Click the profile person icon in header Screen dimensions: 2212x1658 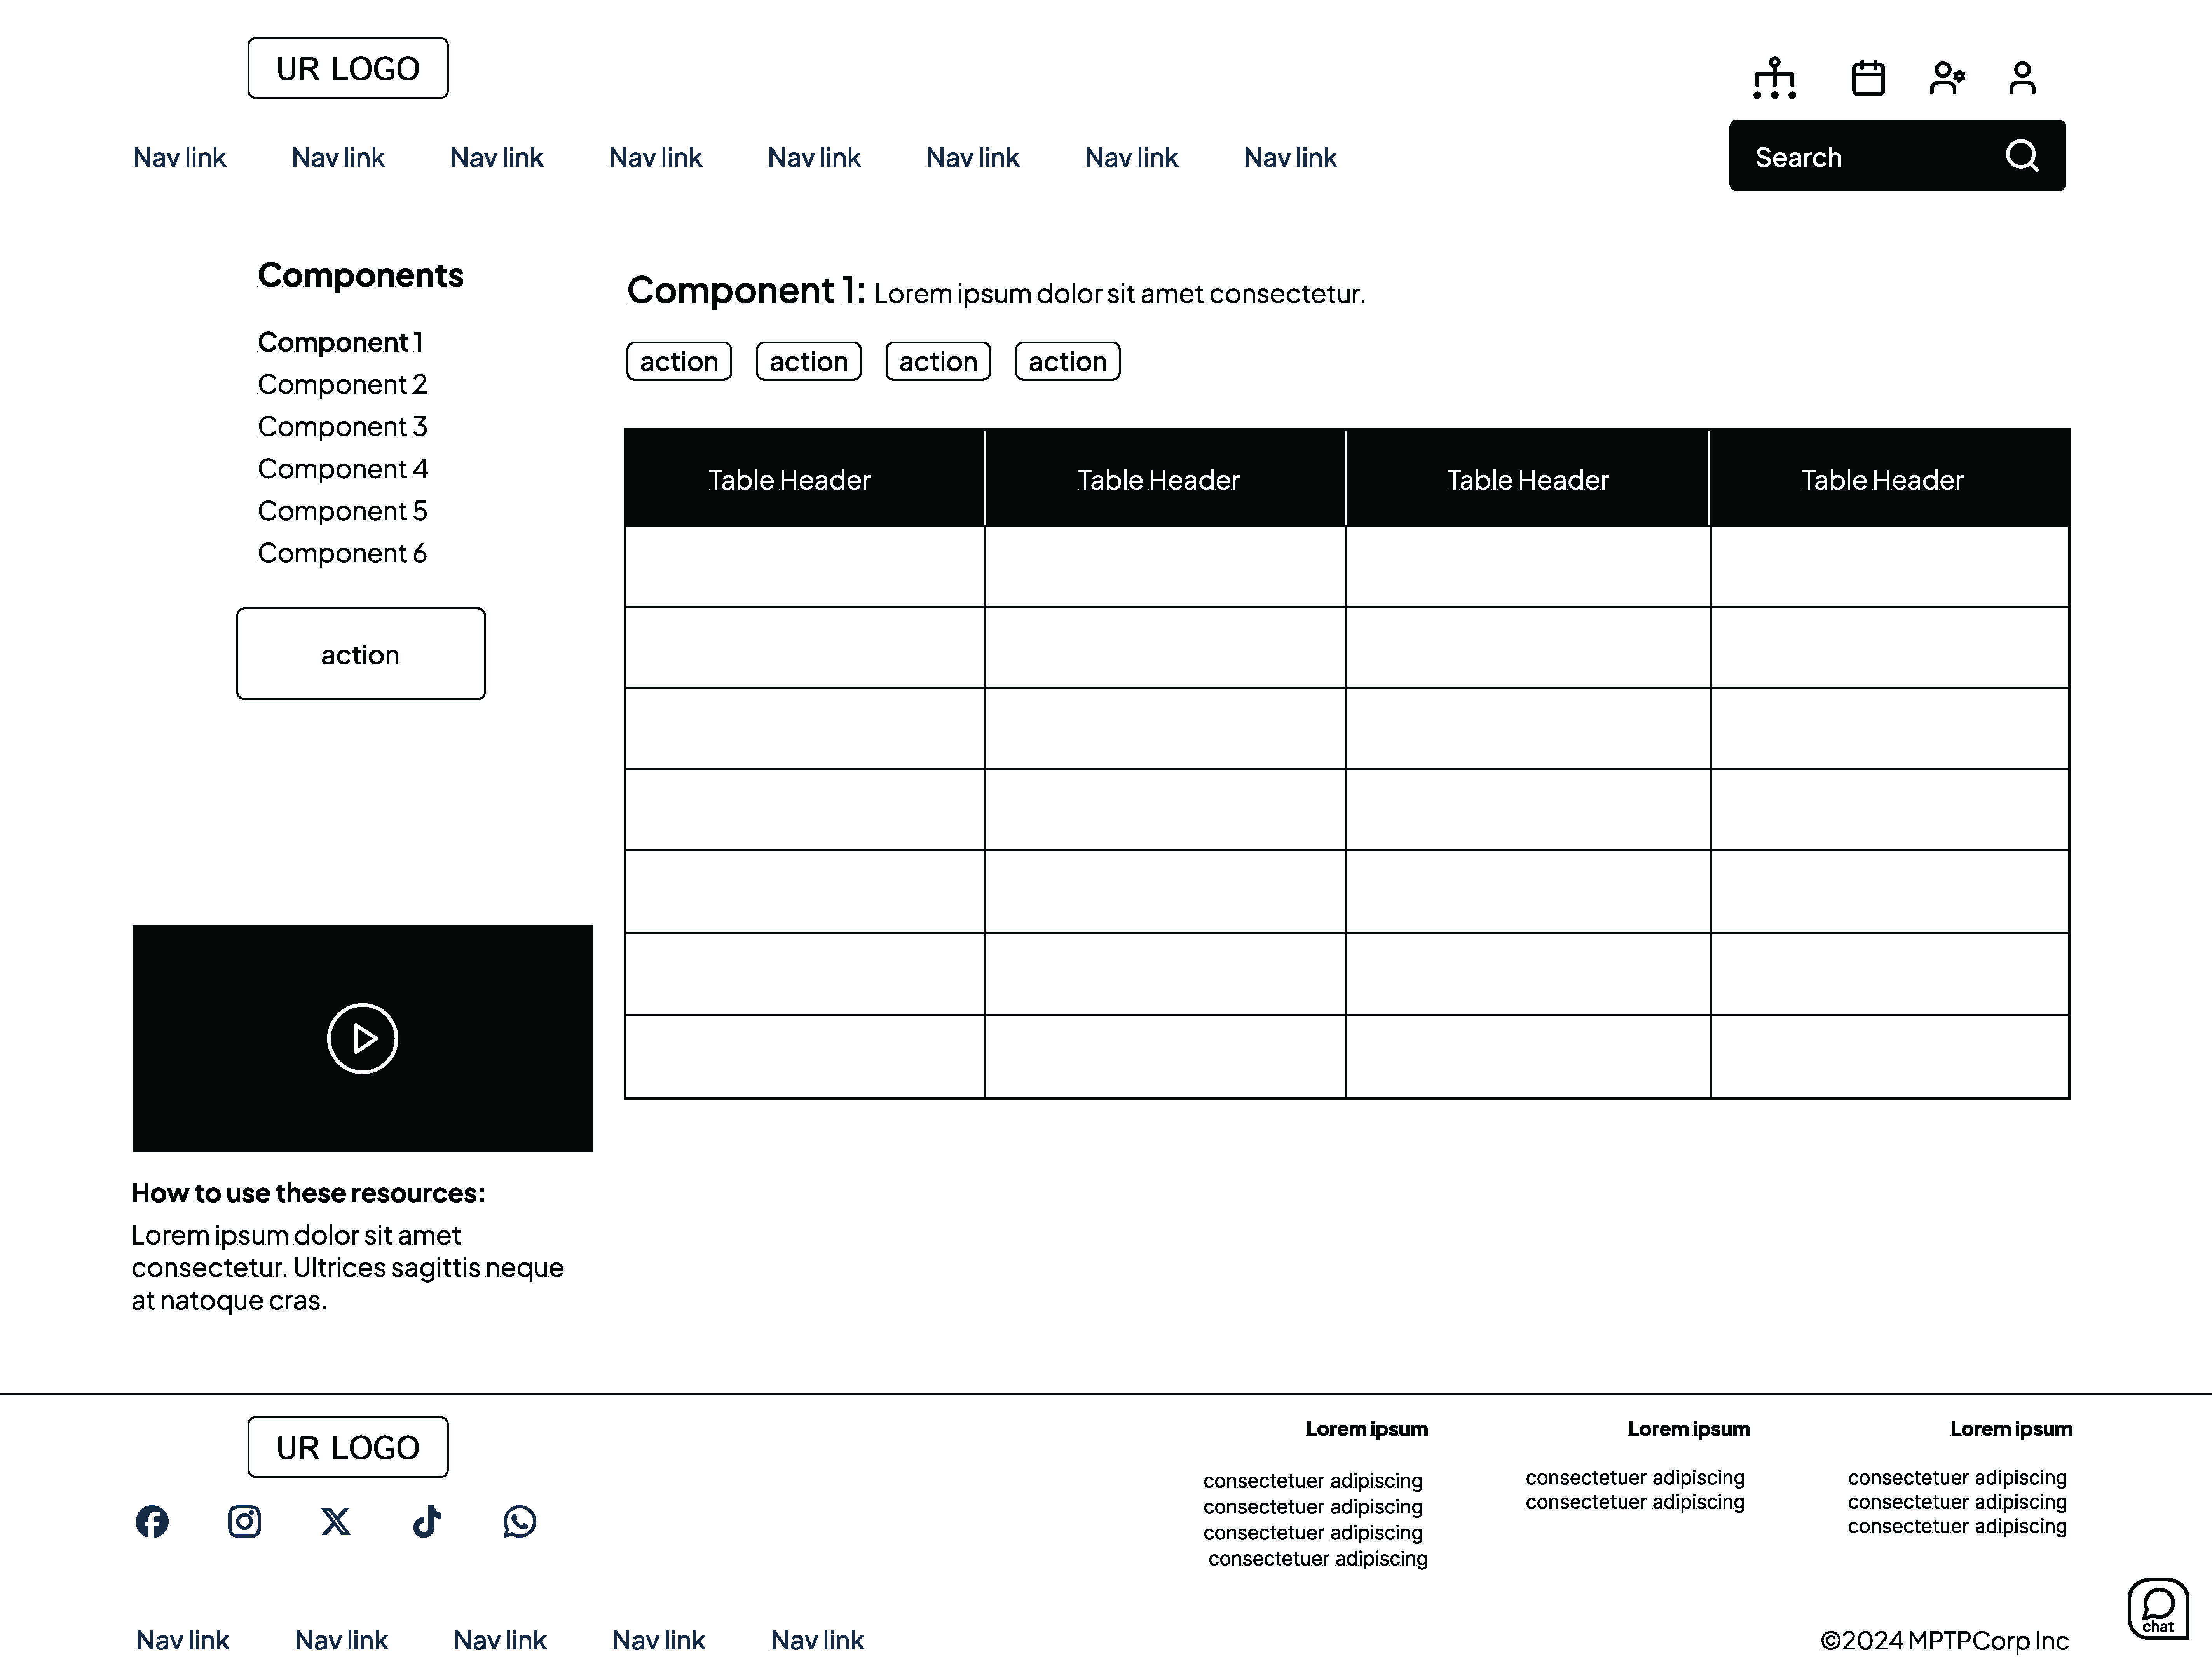(x=2022, y=78)
